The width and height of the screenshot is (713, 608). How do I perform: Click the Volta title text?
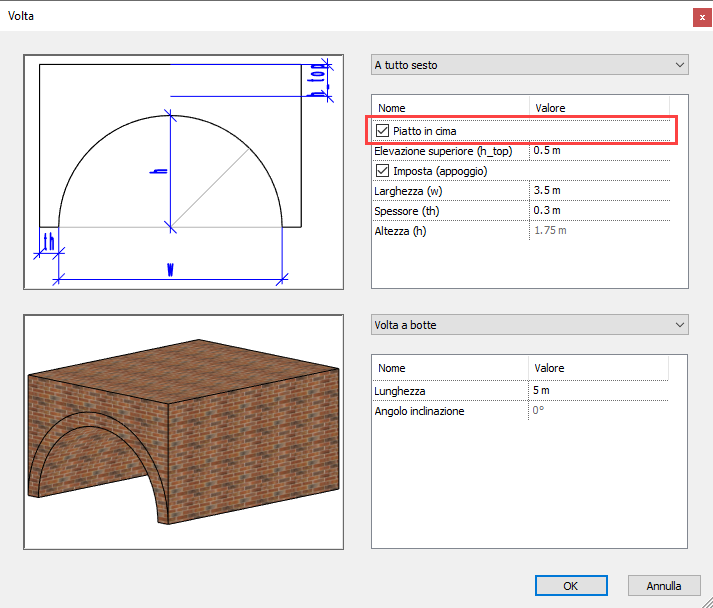21,16
